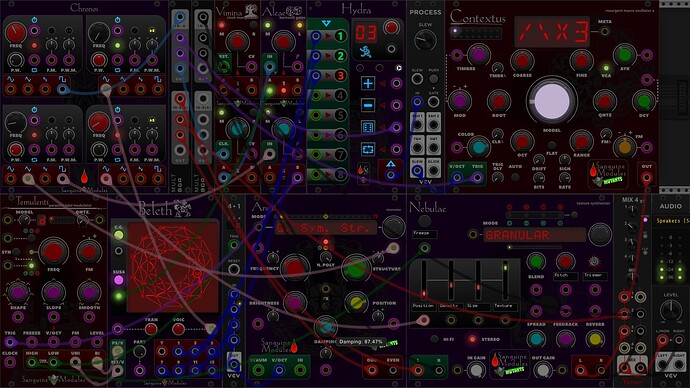Click the Texture slider in Nebulae

coord(506,281)
